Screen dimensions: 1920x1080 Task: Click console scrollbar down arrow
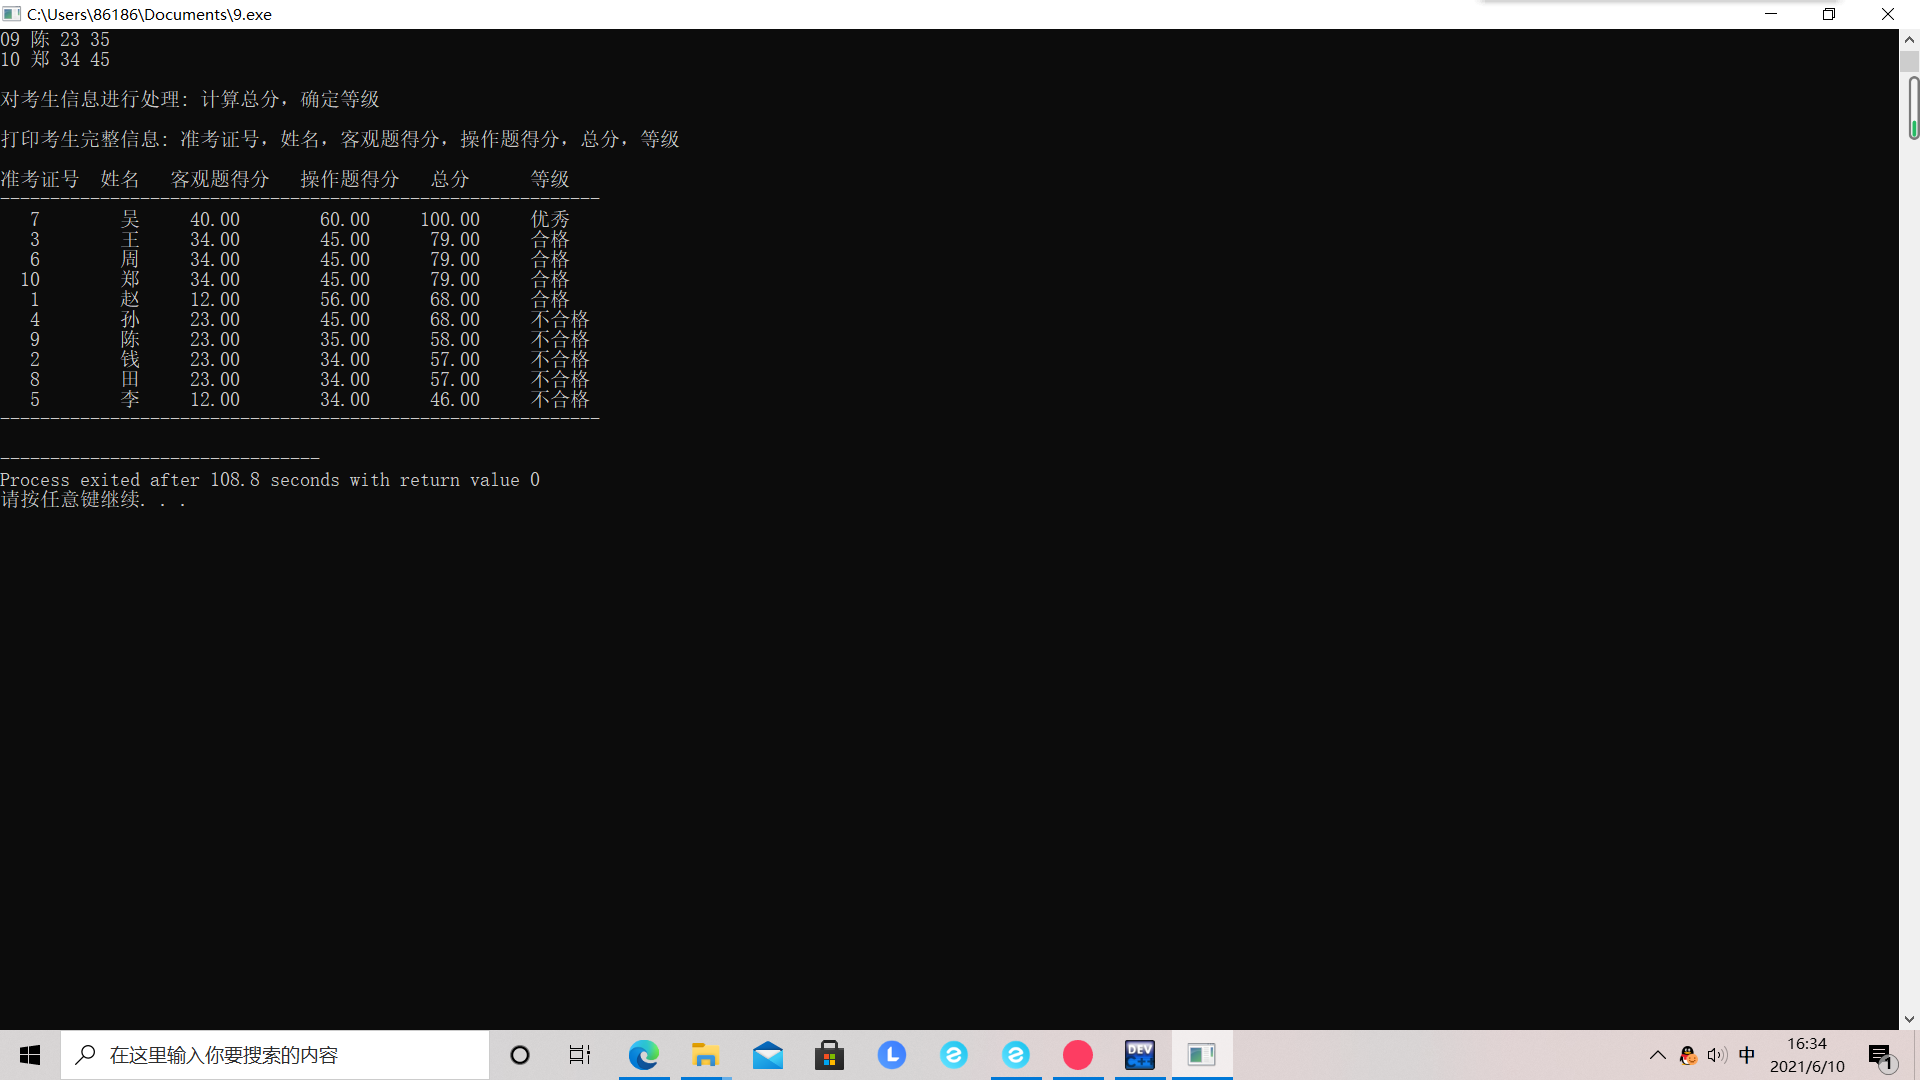point(1909,1019)
